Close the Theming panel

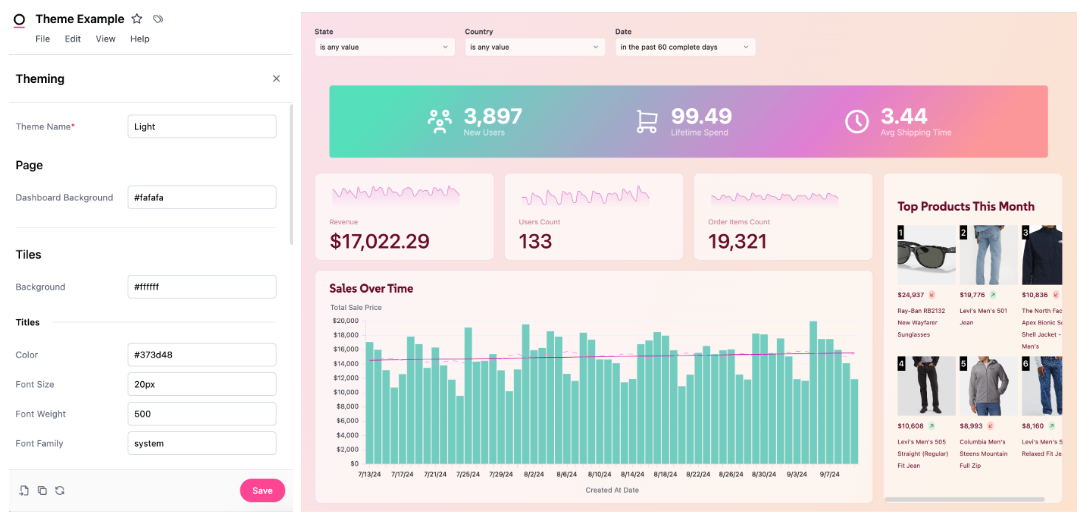(276, 79)
